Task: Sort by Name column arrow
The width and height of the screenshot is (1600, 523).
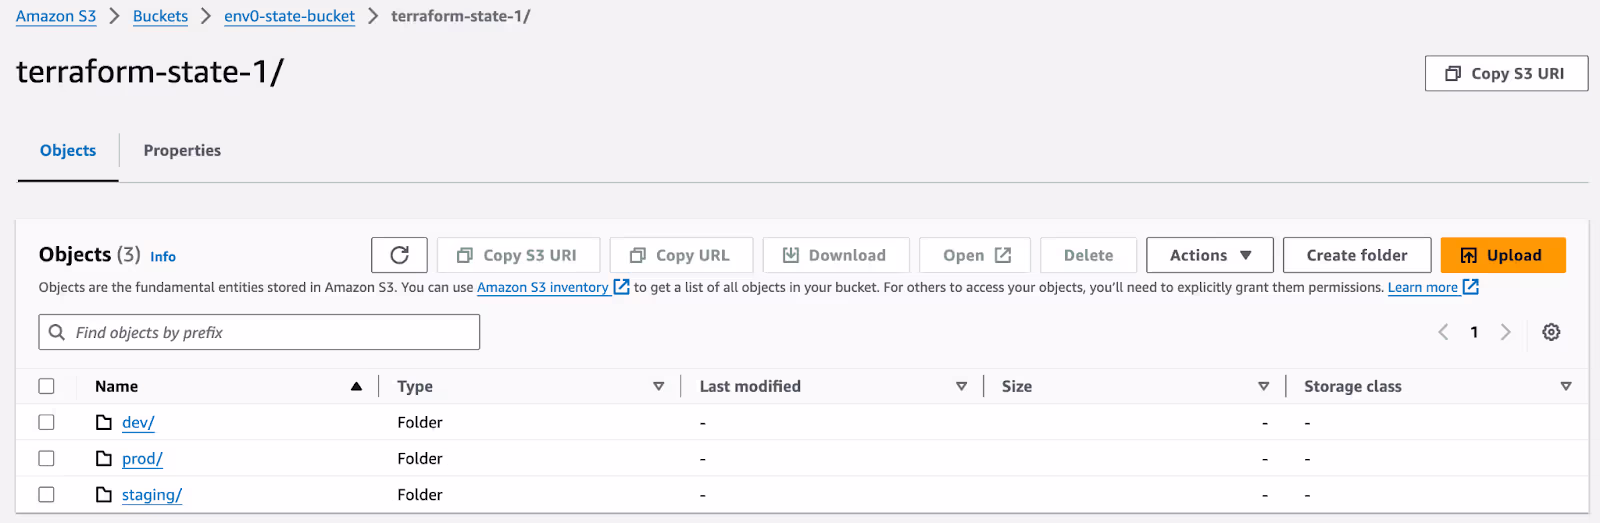Action: point(356,386)
